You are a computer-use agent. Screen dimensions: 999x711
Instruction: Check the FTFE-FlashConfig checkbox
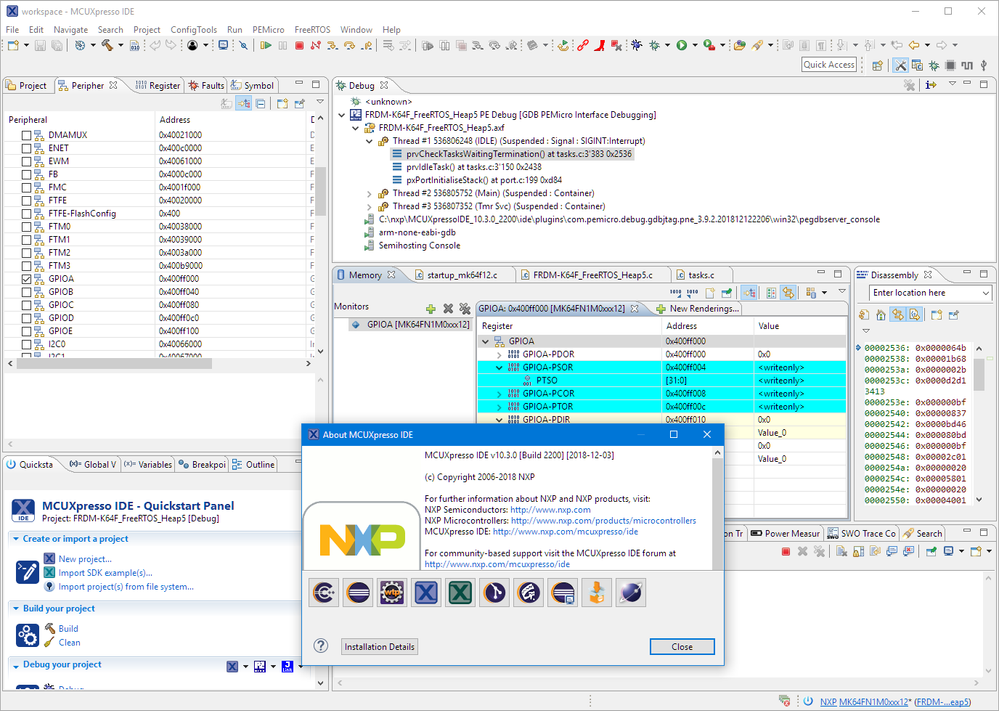coord(26,213)
